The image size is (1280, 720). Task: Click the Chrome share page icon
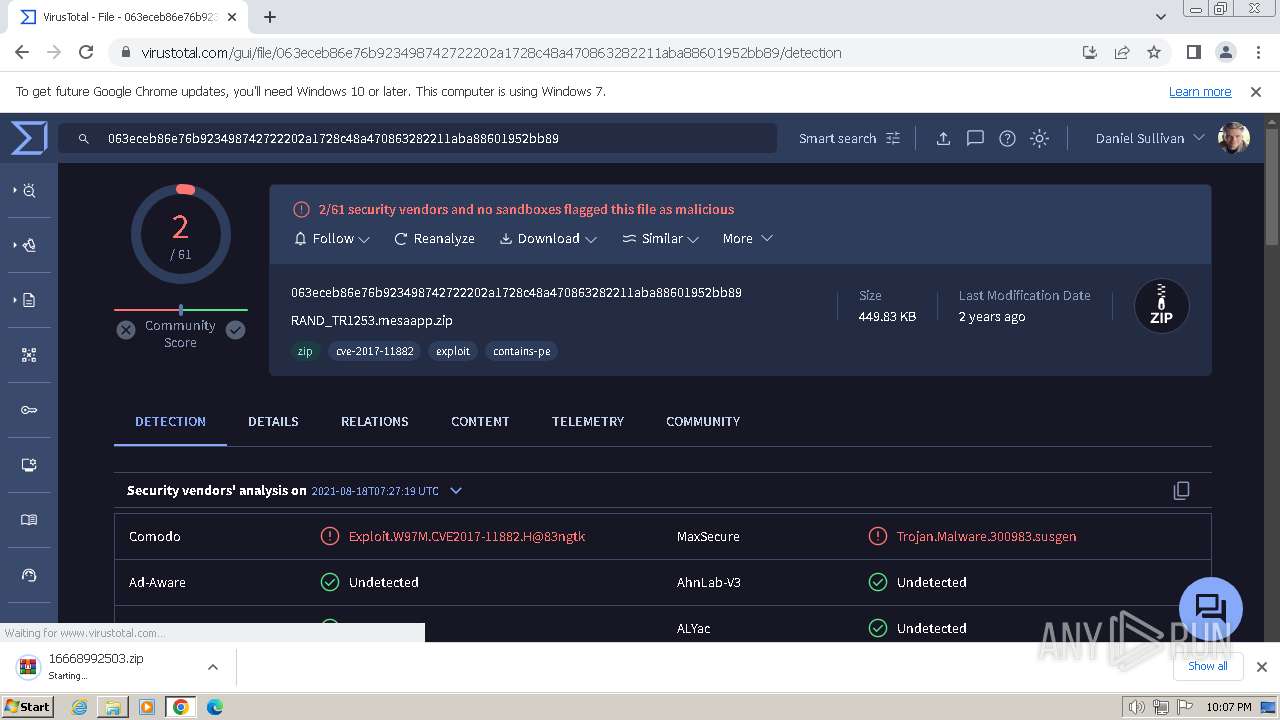coord(1122,52)
